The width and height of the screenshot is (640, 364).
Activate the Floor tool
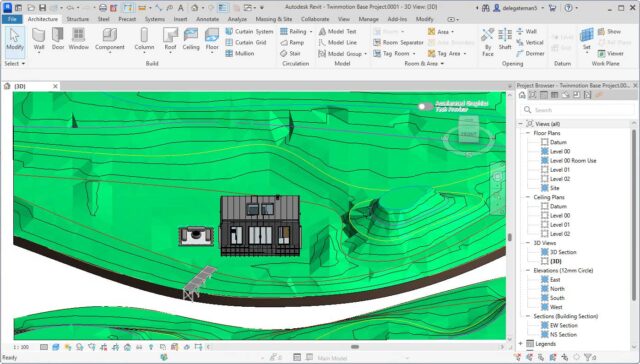pos(212,40)
